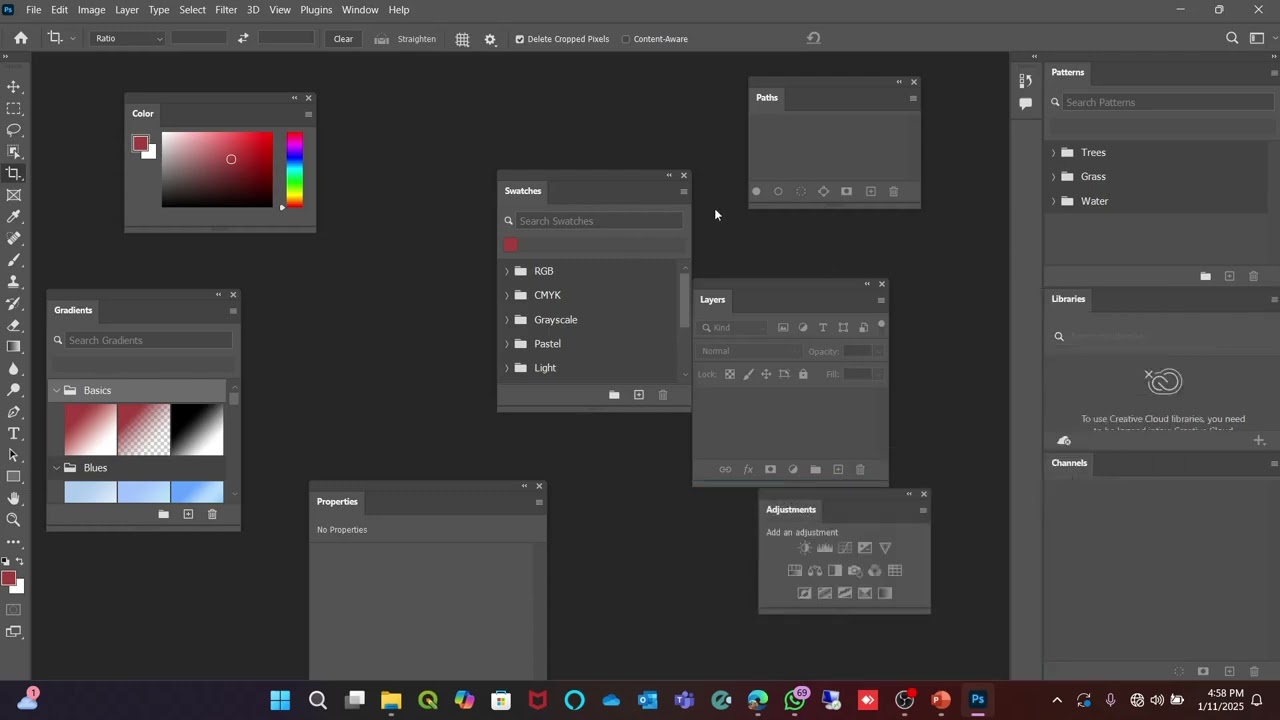Delete swatch using Swatches trash icon
The image size is (1280, 720).
(663, 395)
